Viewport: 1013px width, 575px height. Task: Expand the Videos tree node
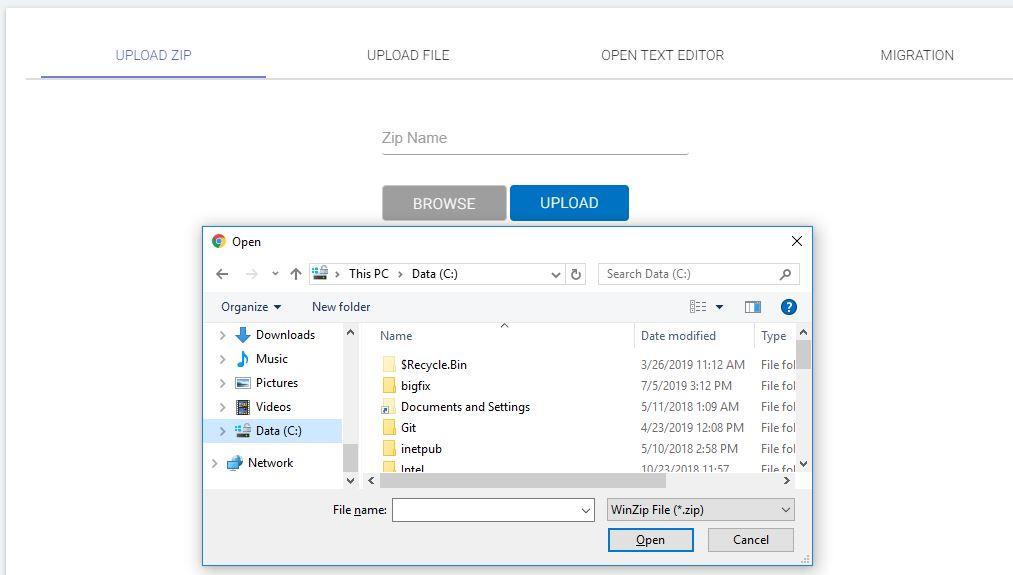[x=222, y=407]
